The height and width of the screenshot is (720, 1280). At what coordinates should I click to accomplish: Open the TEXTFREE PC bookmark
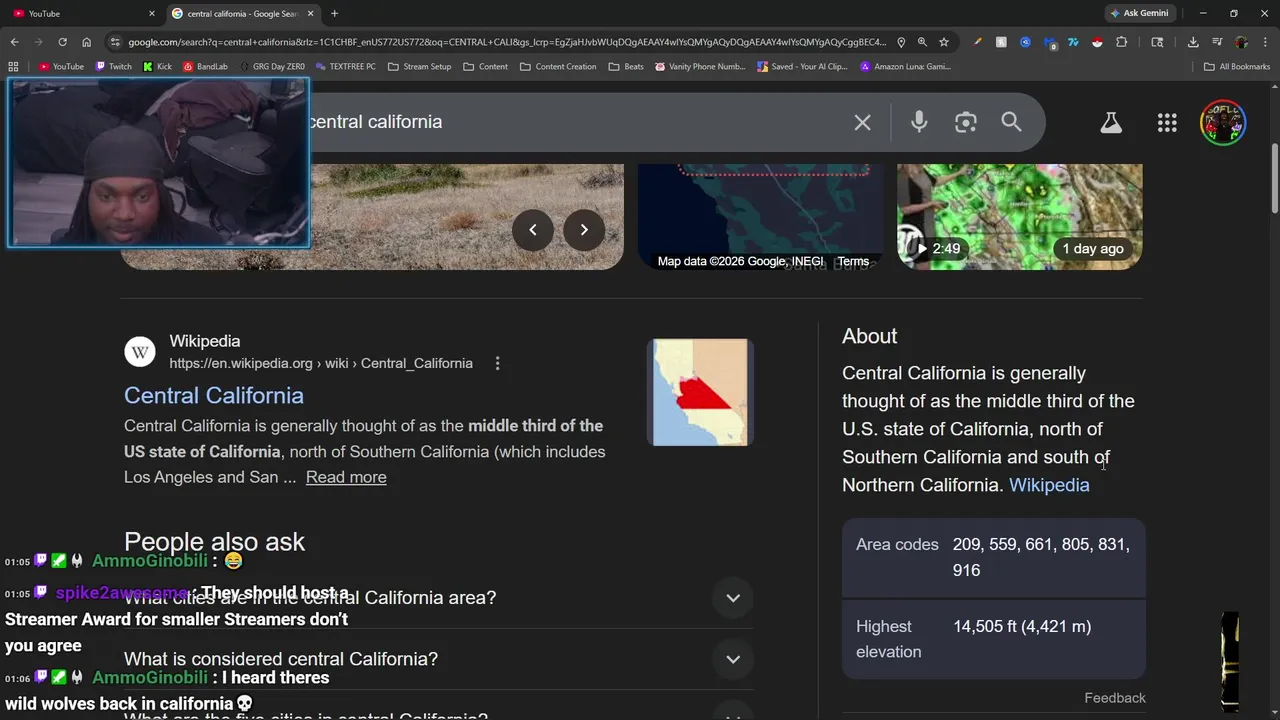point(345,66)
